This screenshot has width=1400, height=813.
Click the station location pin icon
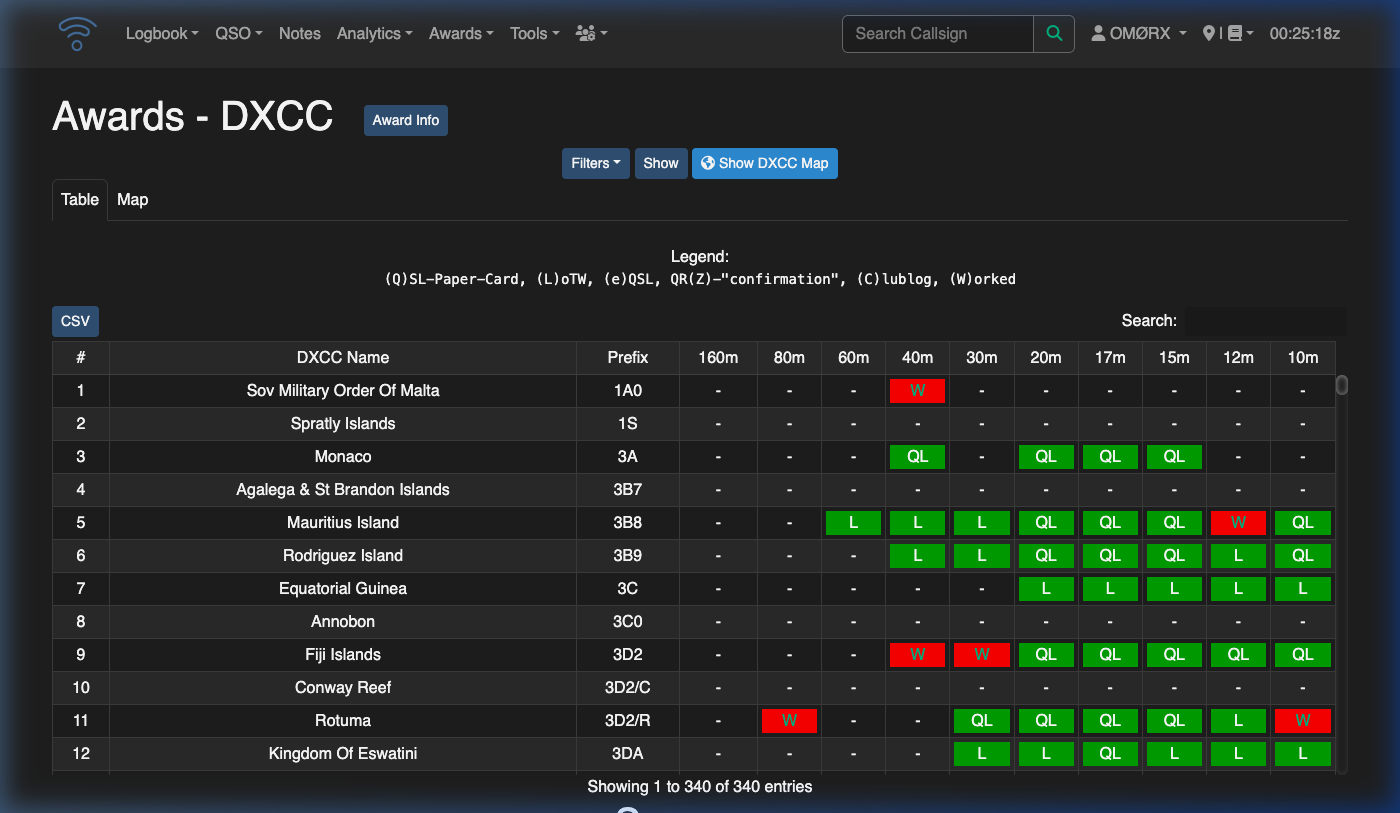(1209, 33)
